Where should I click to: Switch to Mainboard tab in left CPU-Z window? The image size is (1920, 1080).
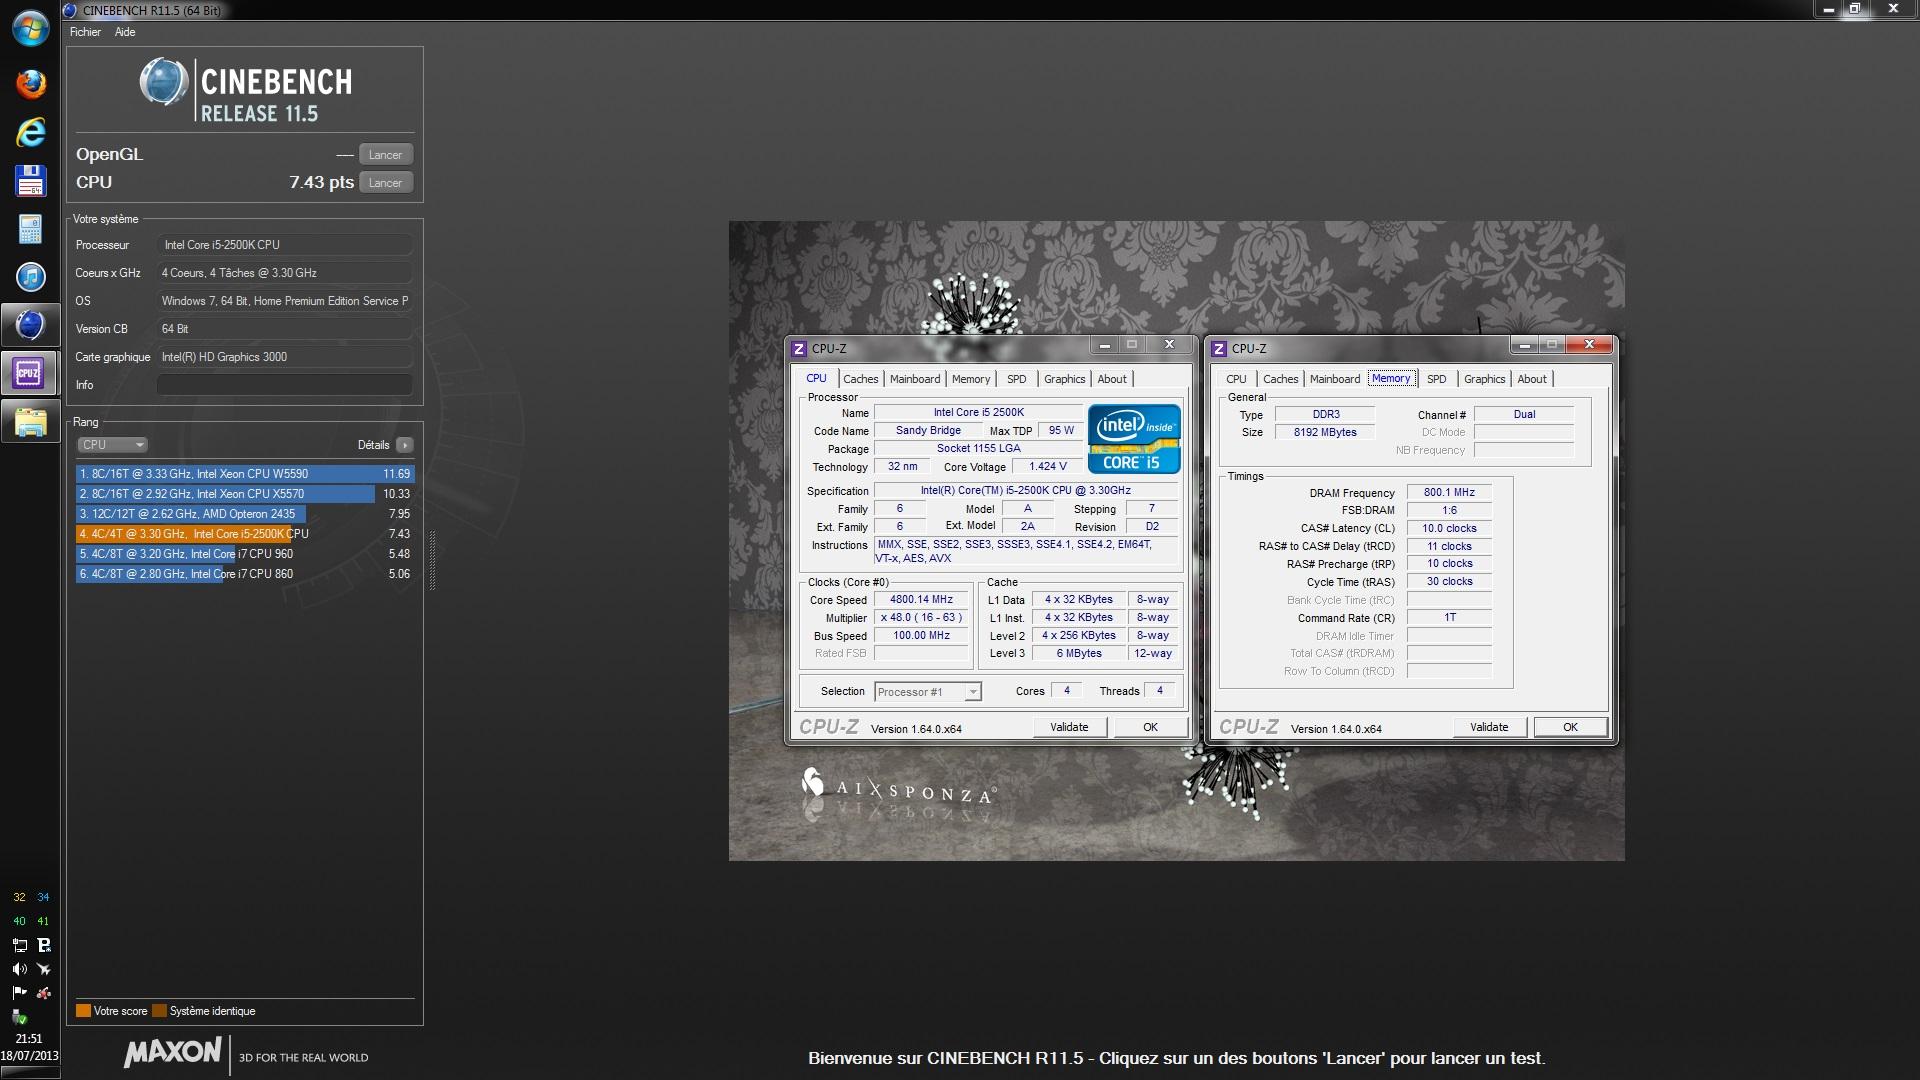tap(915, 379)
